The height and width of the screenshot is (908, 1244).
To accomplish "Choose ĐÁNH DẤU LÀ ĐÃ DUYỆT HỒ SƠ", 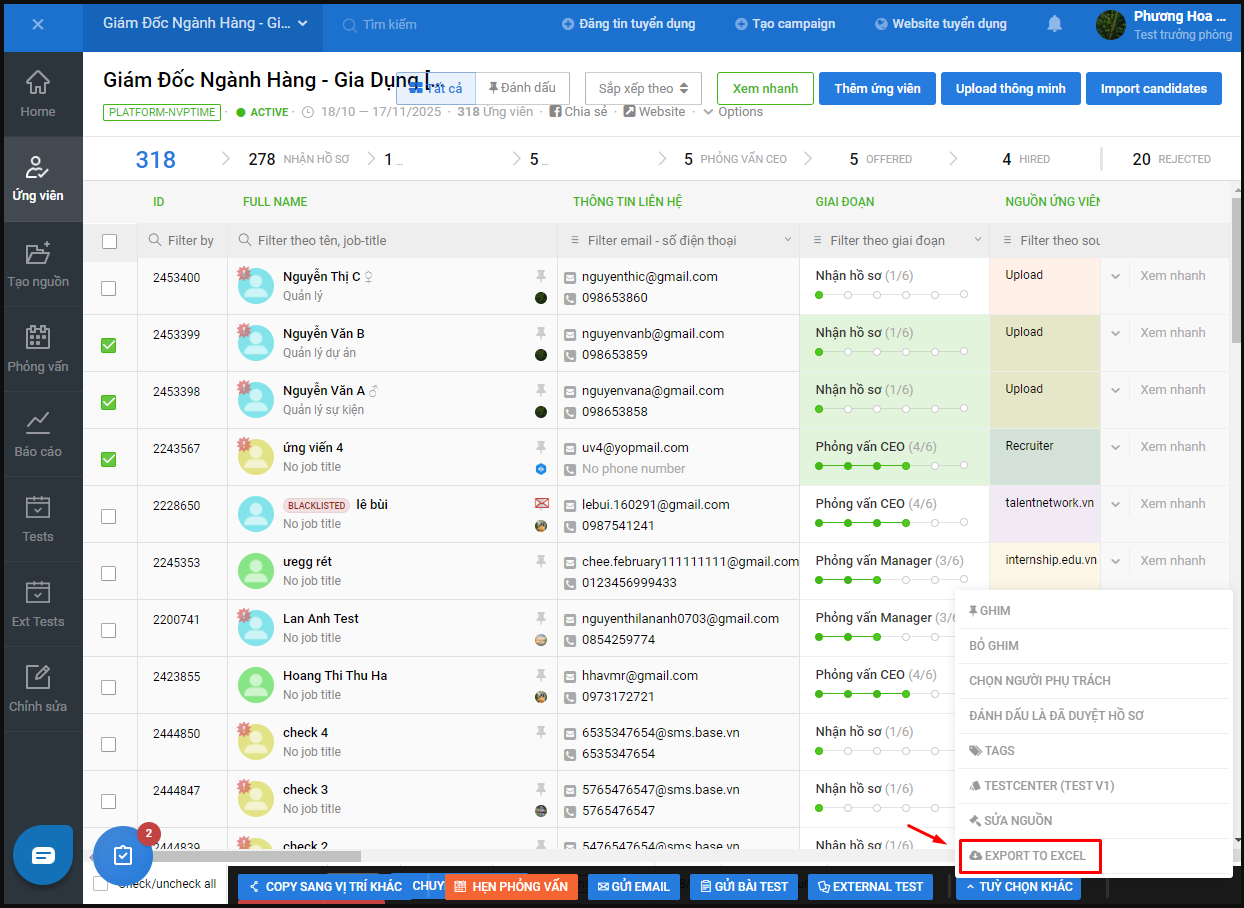I will click(x=1094, y=716).
